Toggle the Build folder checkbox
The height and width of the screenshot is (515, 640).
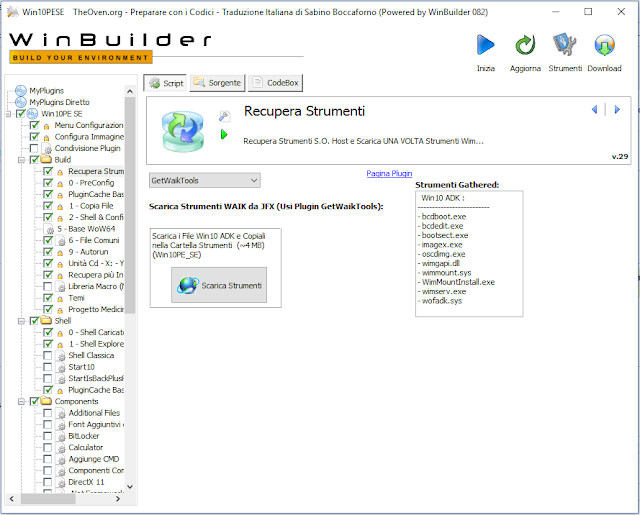[34, 159]
